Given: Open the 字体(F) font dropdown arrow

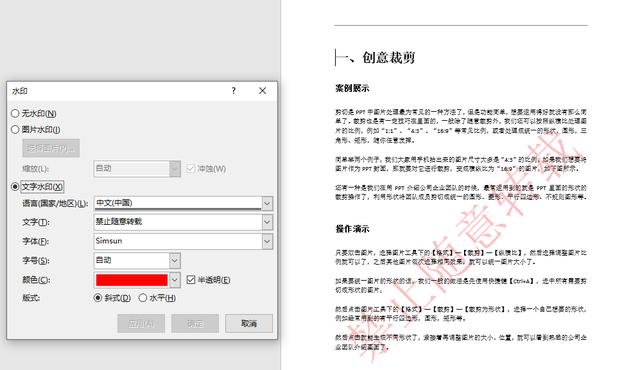Looking at the screenshot, I should pos(267,241).
